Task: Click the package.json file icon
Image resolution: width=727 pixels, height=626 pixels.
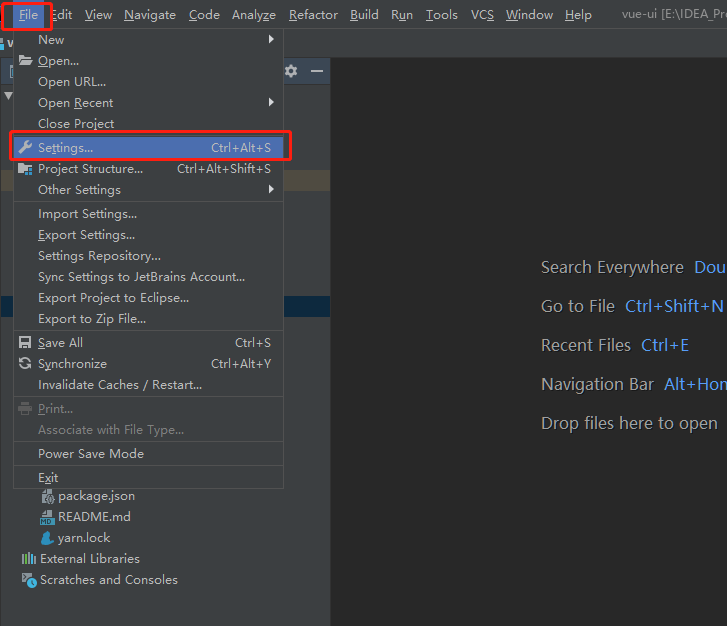Action: click(x=48, y=497)
